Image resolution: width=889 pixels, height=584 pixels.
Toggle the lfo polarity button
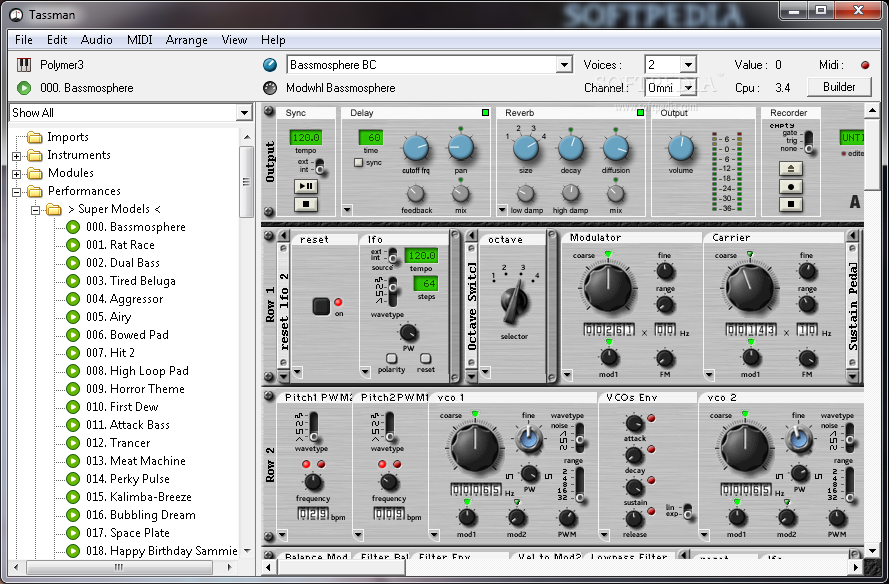(x=391, y=358)
